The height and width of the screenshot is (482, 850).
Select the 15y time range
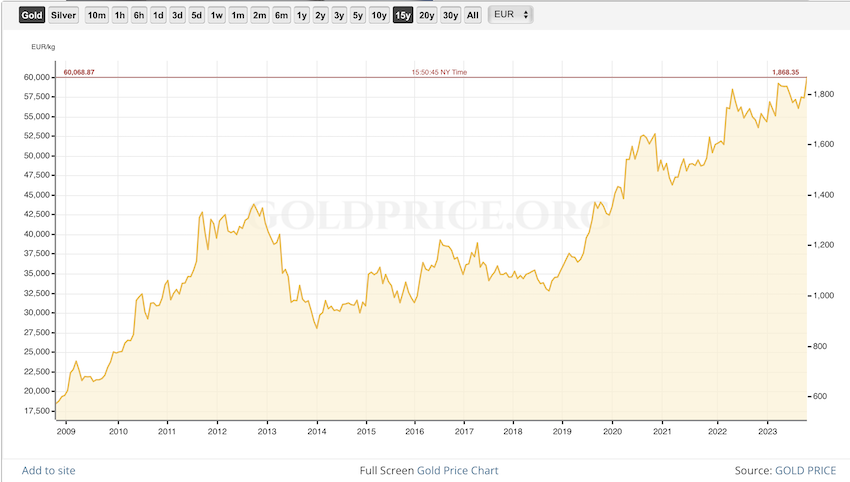(403, 15)
